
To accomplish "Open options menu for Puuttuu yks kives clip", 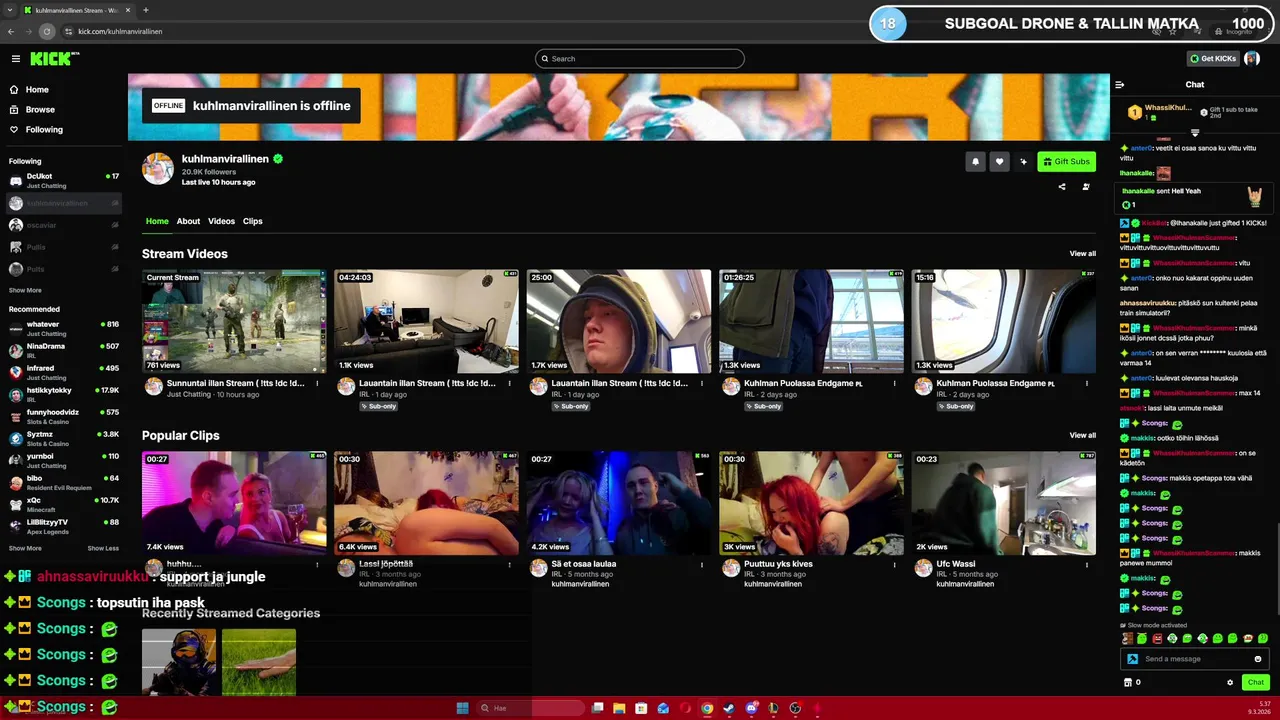I will (895, 564).
